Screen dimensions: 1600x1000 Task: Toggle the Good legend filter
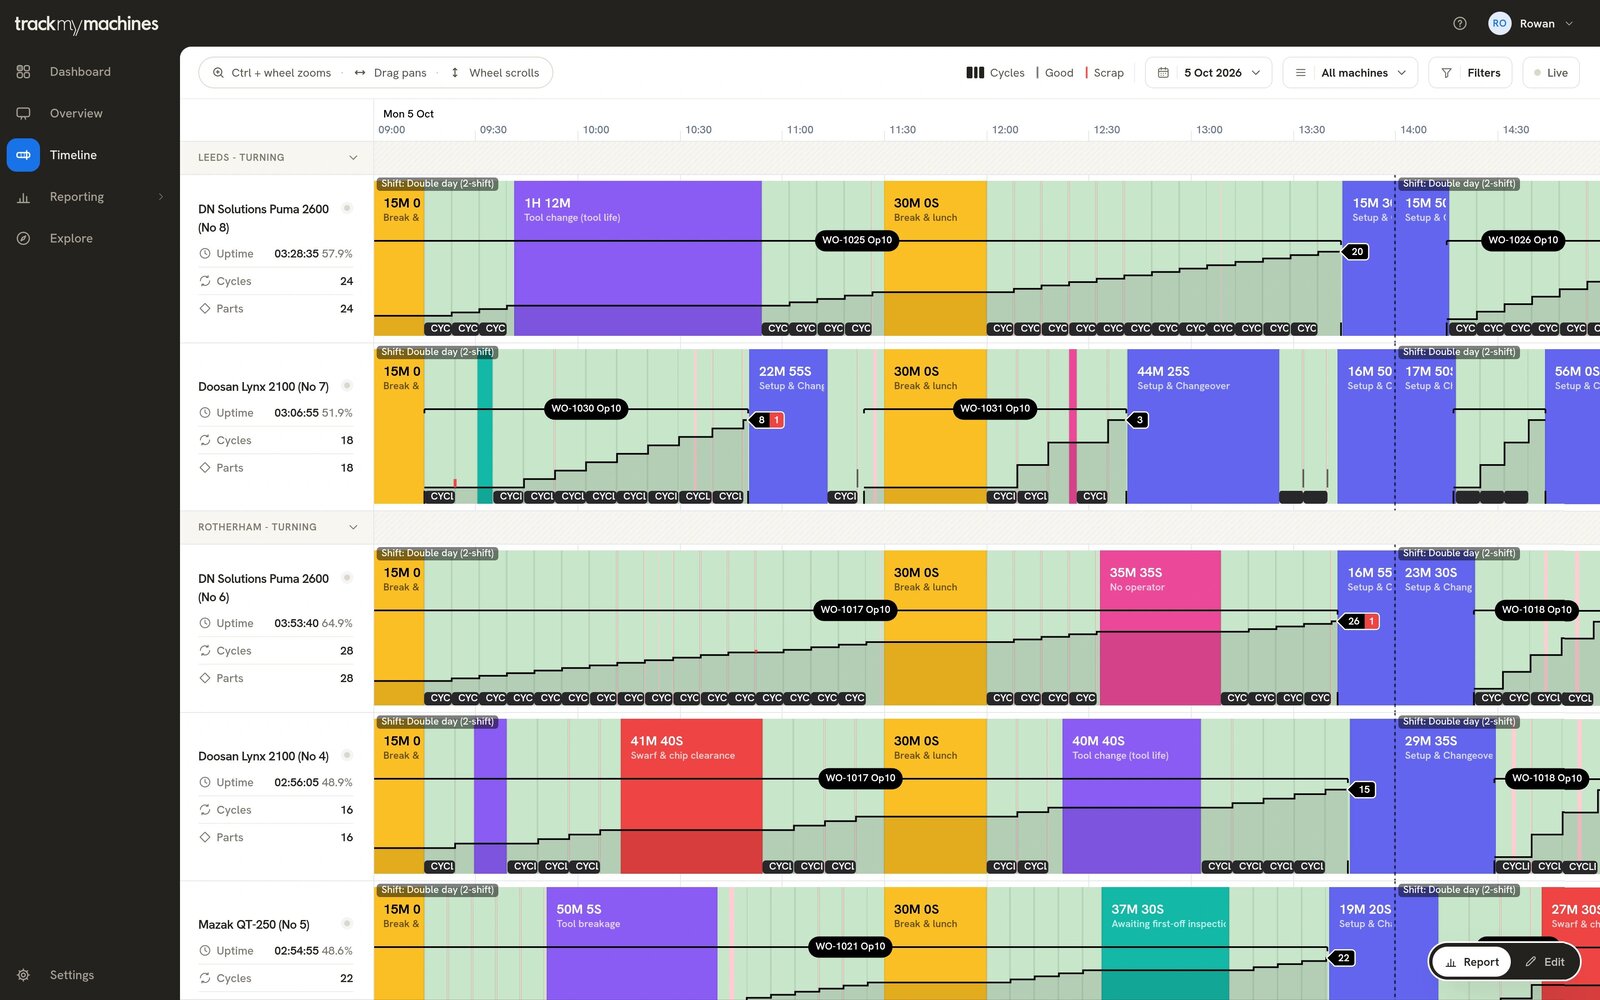point(1055,73)
